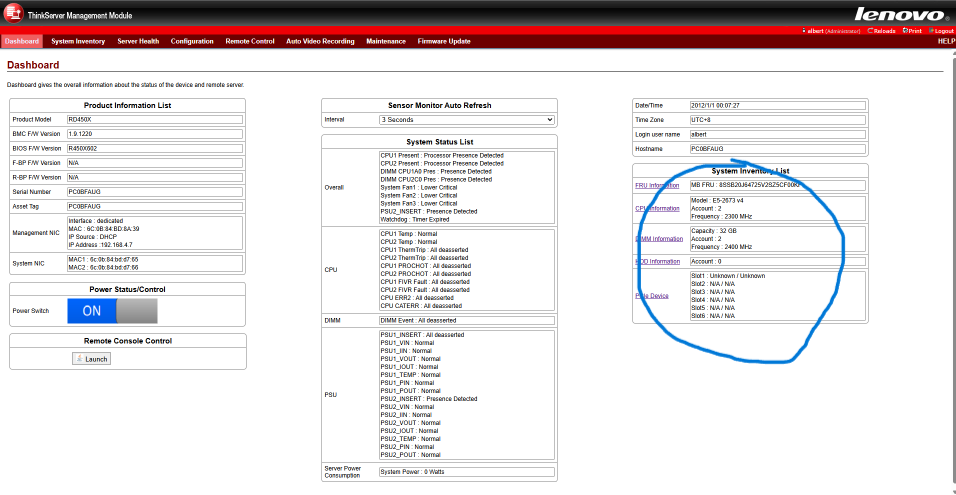Click the BMC F/W Version field
This screenshot has height=495, width=956.
coord(155,134)
